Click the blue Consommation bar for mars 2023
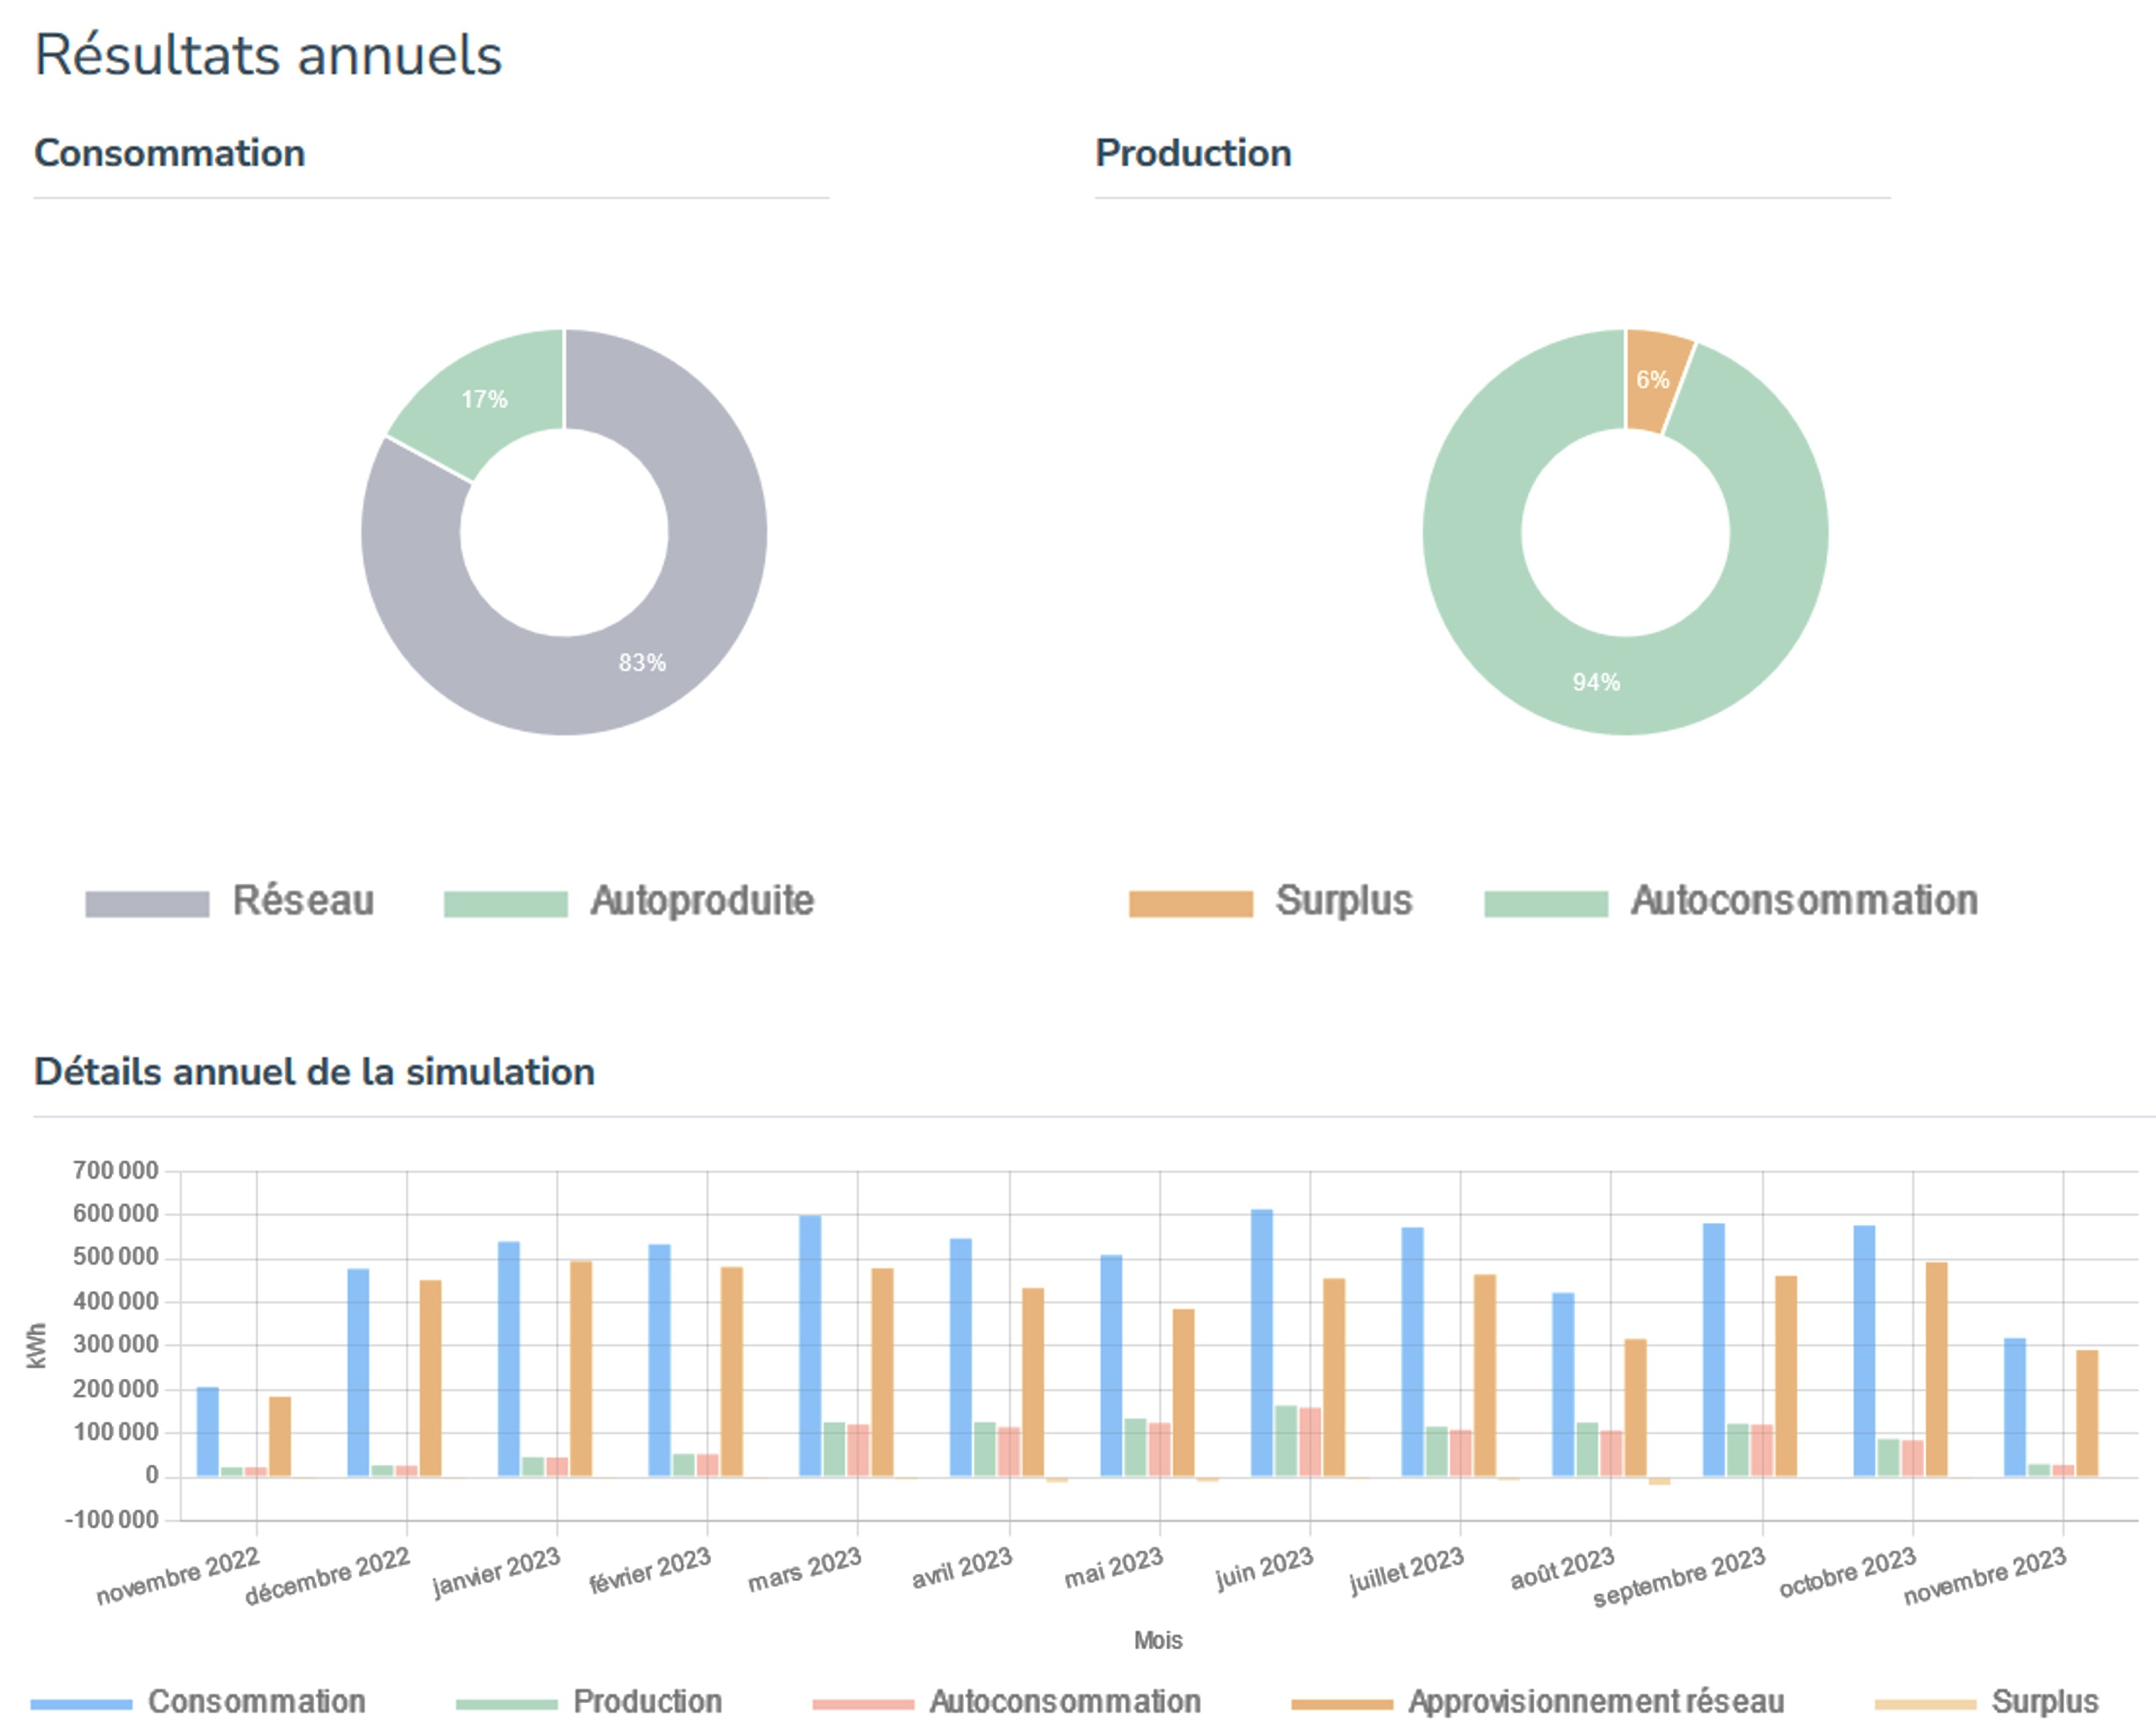The height and width of the screenshot is (1735, 2156). point(810,1346)
